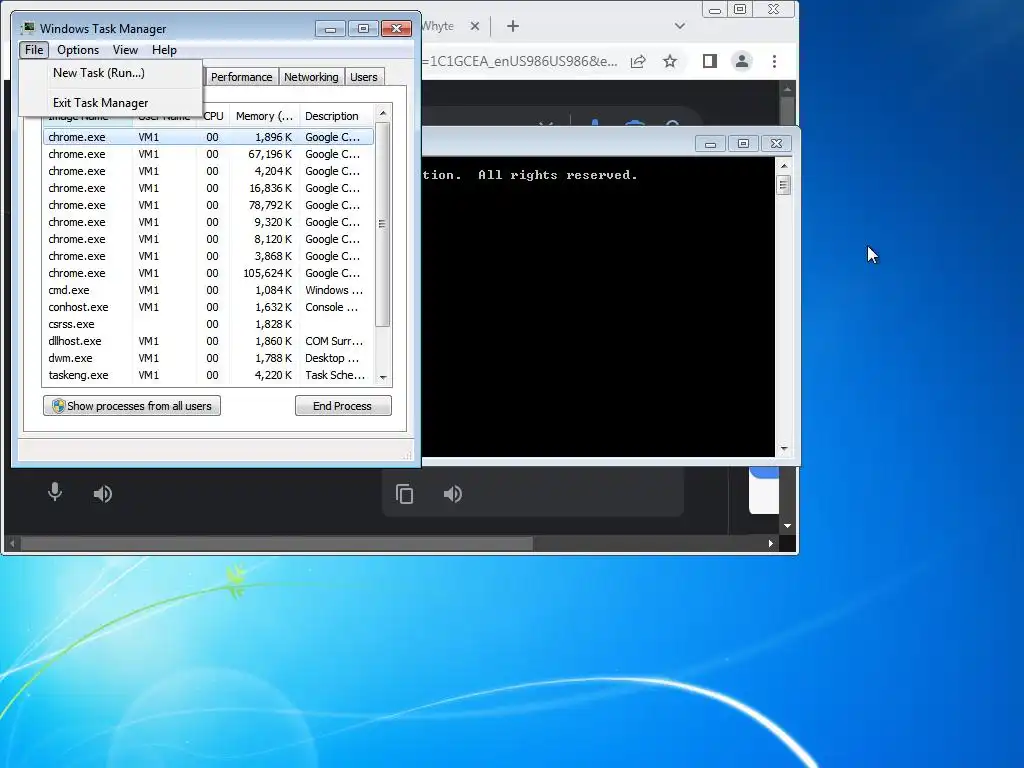The image size is (1024, 768).
Task: Click the command prompt scrollbar thumb
Action: tap(784, 185)
